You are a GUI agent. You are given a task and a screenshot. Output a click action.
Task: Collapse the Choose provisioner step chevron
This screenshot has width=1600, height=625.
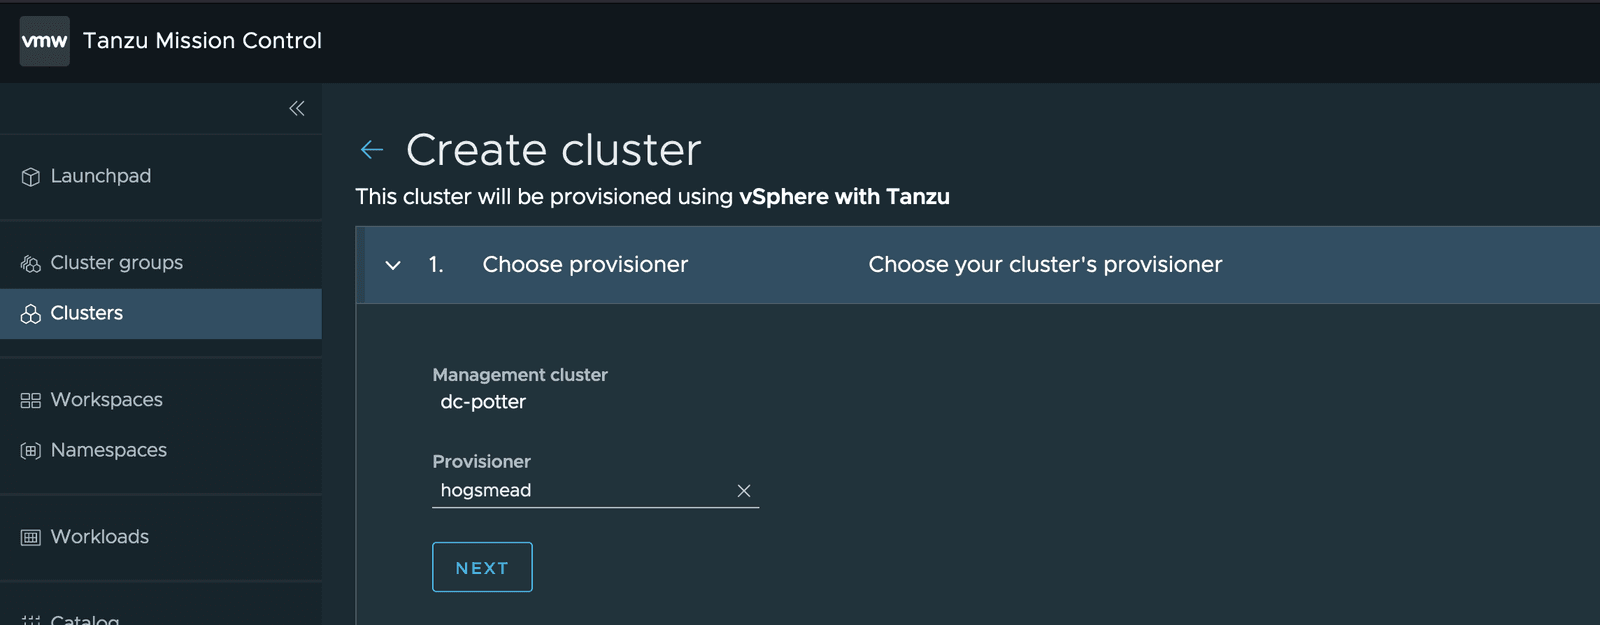(x=393, y=265)
